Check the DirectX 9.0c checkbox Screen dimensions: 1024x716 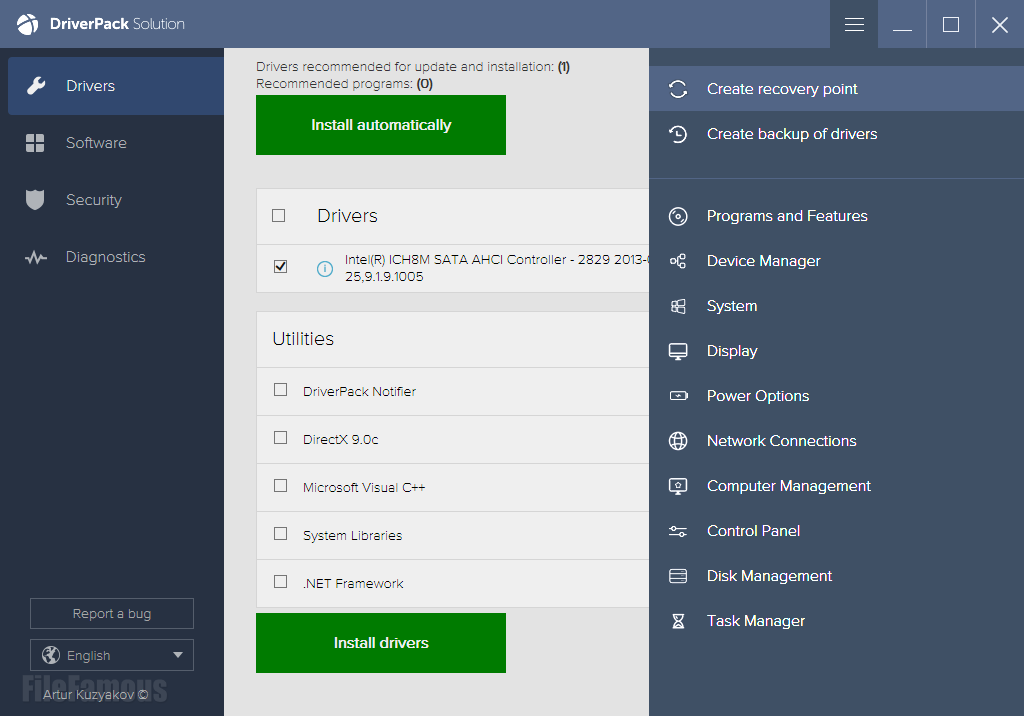pos(280,438)
